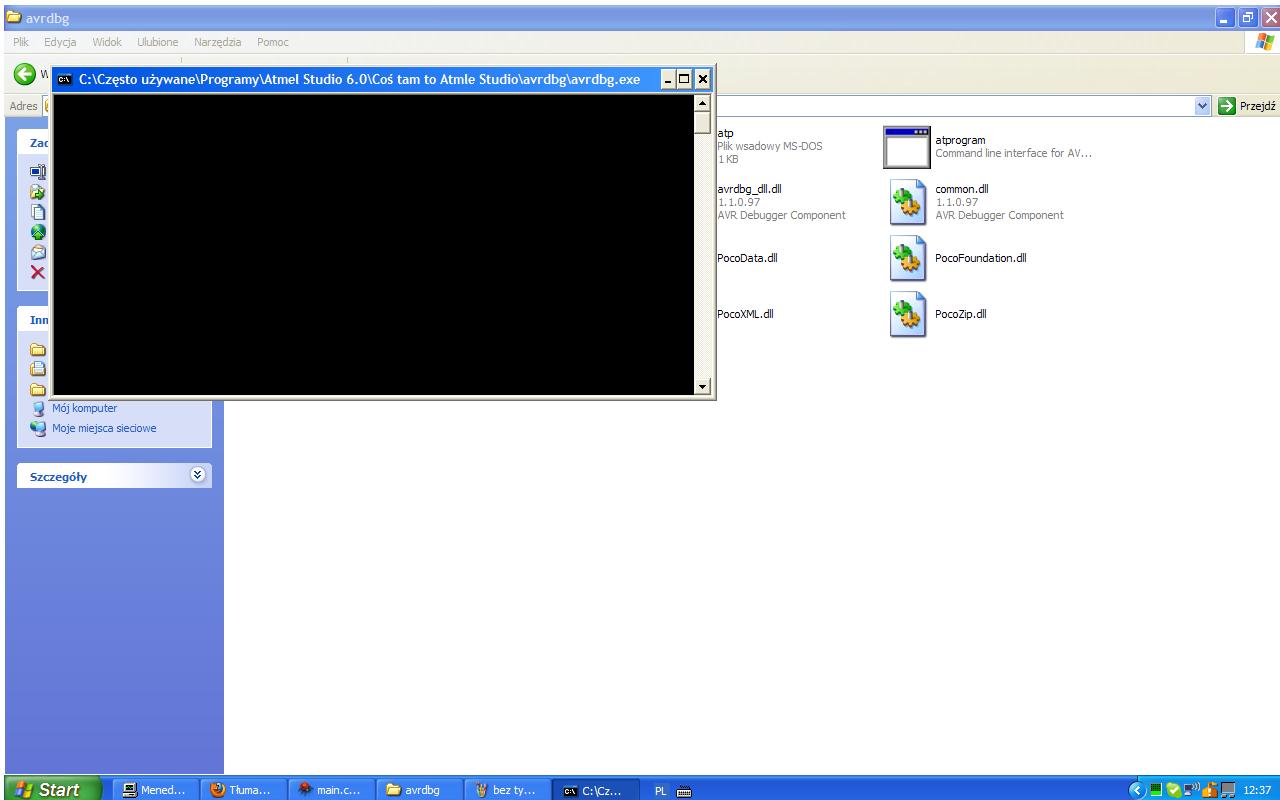Open the address bar dropdown arrow
The width and height of the screenshot is (1280, 800).
(x=1202, y=106)
